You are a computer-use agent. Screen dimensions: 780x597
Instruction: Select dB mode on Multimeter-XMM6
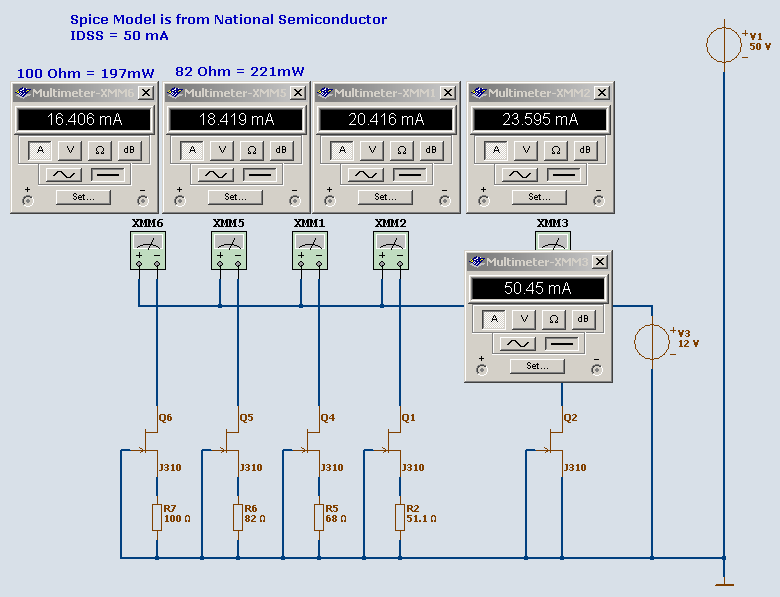(129, 150)
